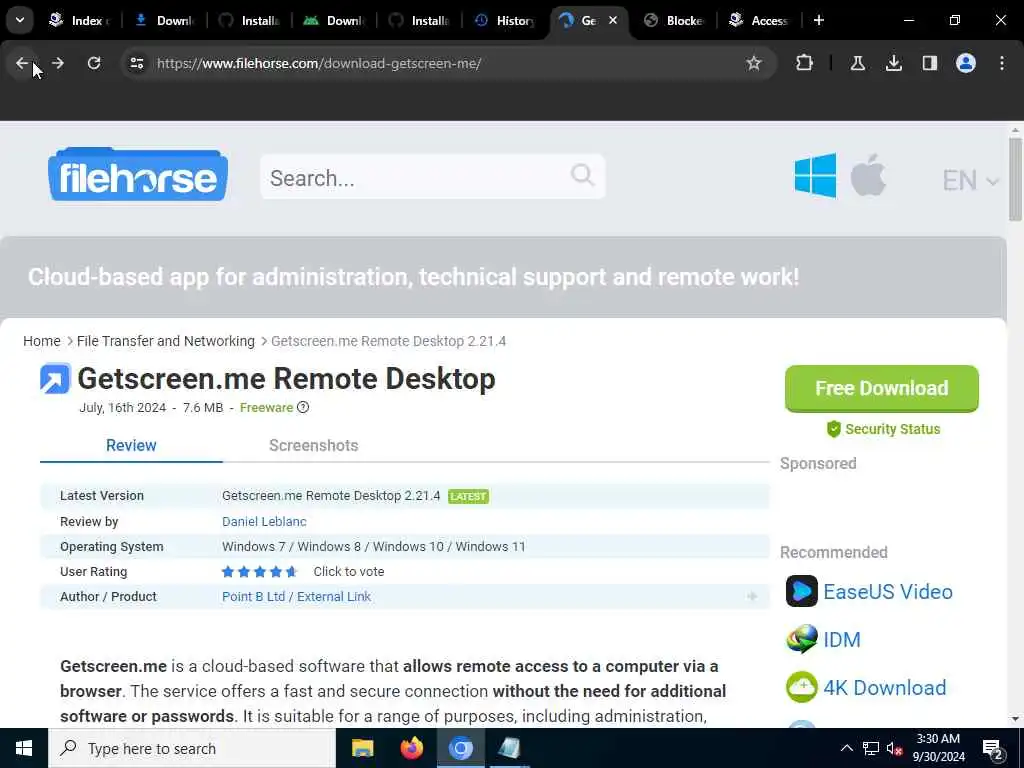Image resolution: width=1024 pixels, height=768 pixels.
Task: Switch to the Index browser tab
Action: pos(78,20)
